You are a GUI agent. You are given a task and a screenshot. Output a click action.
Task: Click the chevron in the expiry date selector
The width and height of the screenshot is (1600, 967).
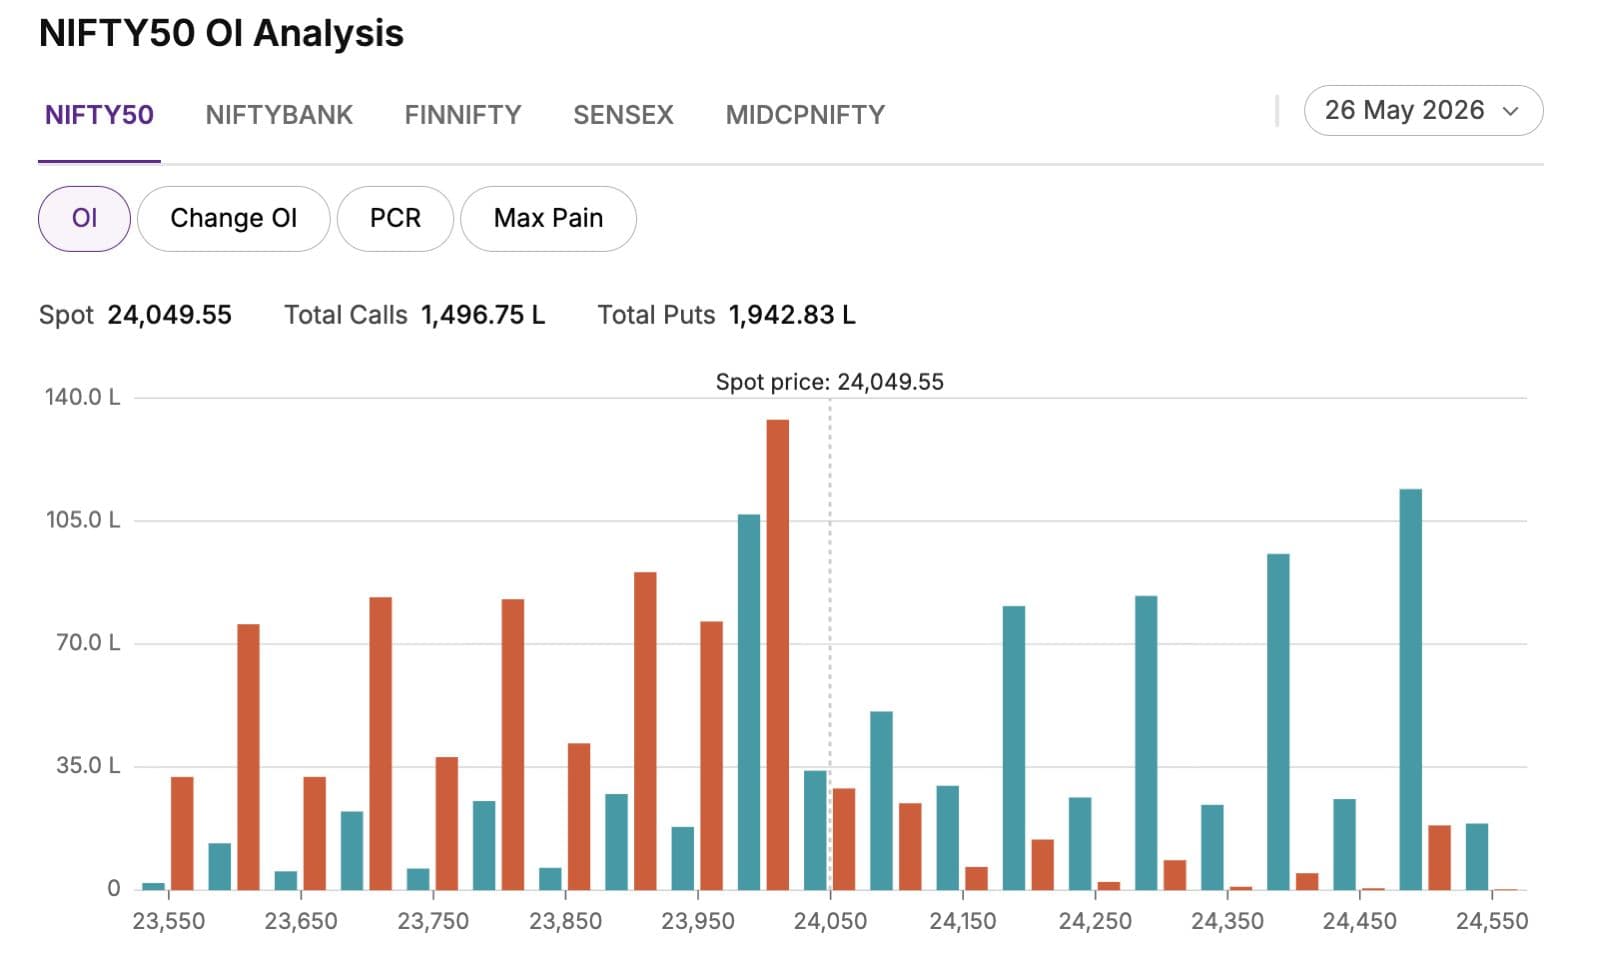pos(1510,111)
